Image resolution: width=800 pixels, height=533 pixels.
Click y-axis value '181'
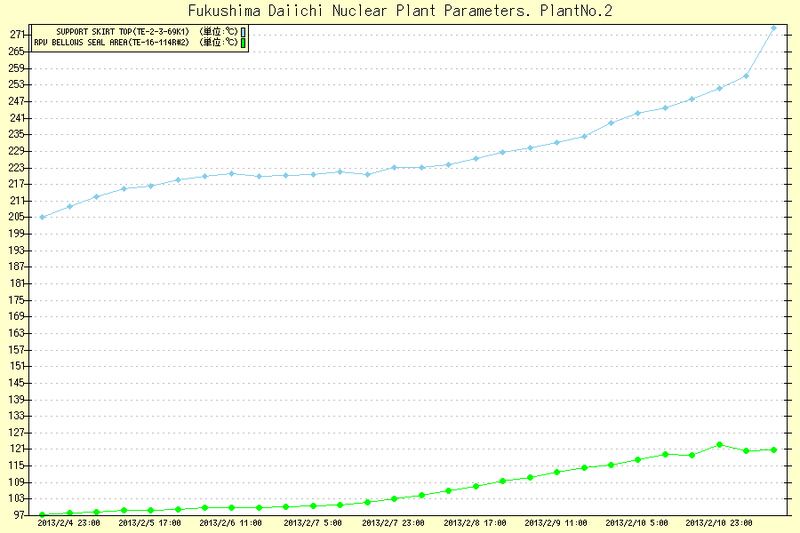click(x=16, y=284)
